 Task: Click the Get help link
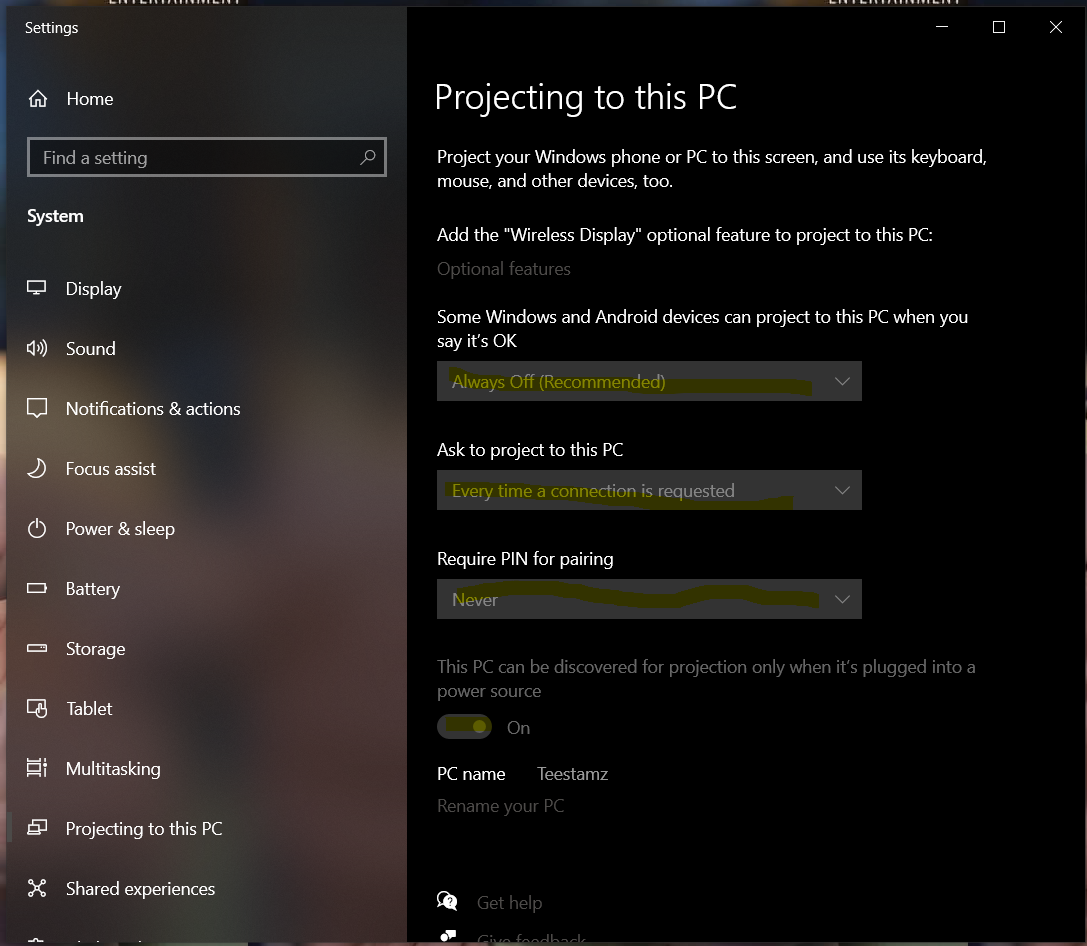point(509,903)
